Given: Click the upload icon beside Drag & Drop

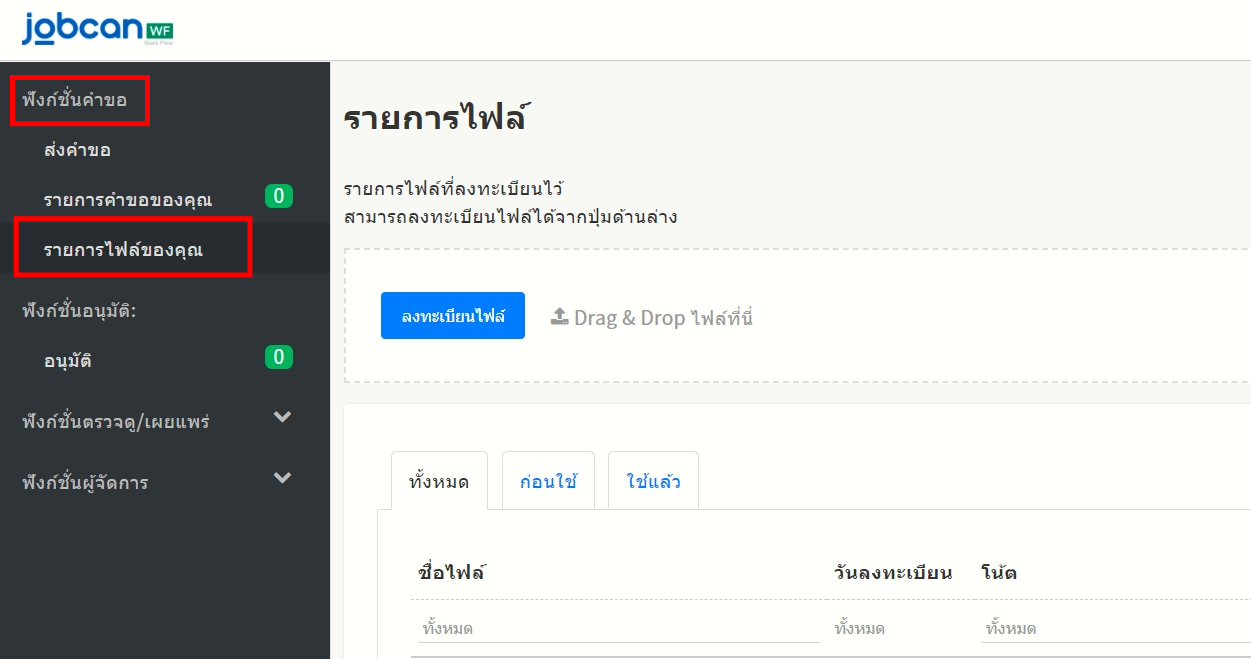Looking at the screenshot, I should [x=560, y=317].
